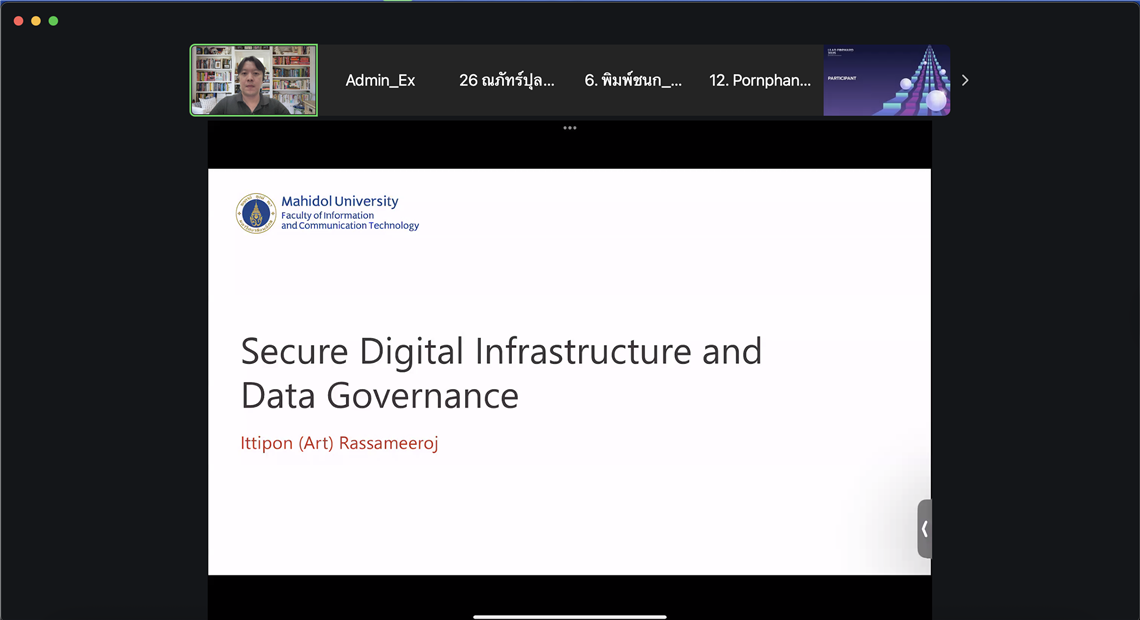1140x620 pixels.
Task: Click the slide title Secure Digital Infrastructure
Action: (501, 351)
